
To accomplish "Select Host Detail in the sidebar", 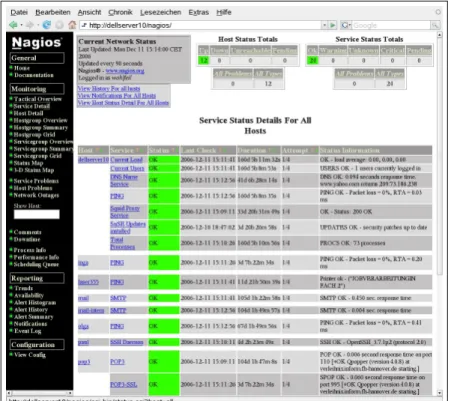I will click(x=28, y=113).
